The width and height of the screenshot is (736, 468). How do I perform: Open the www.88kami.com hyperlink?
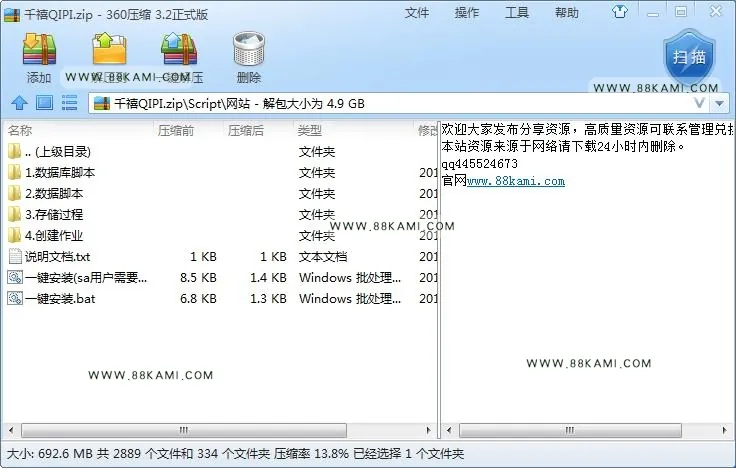coord(516,181)
